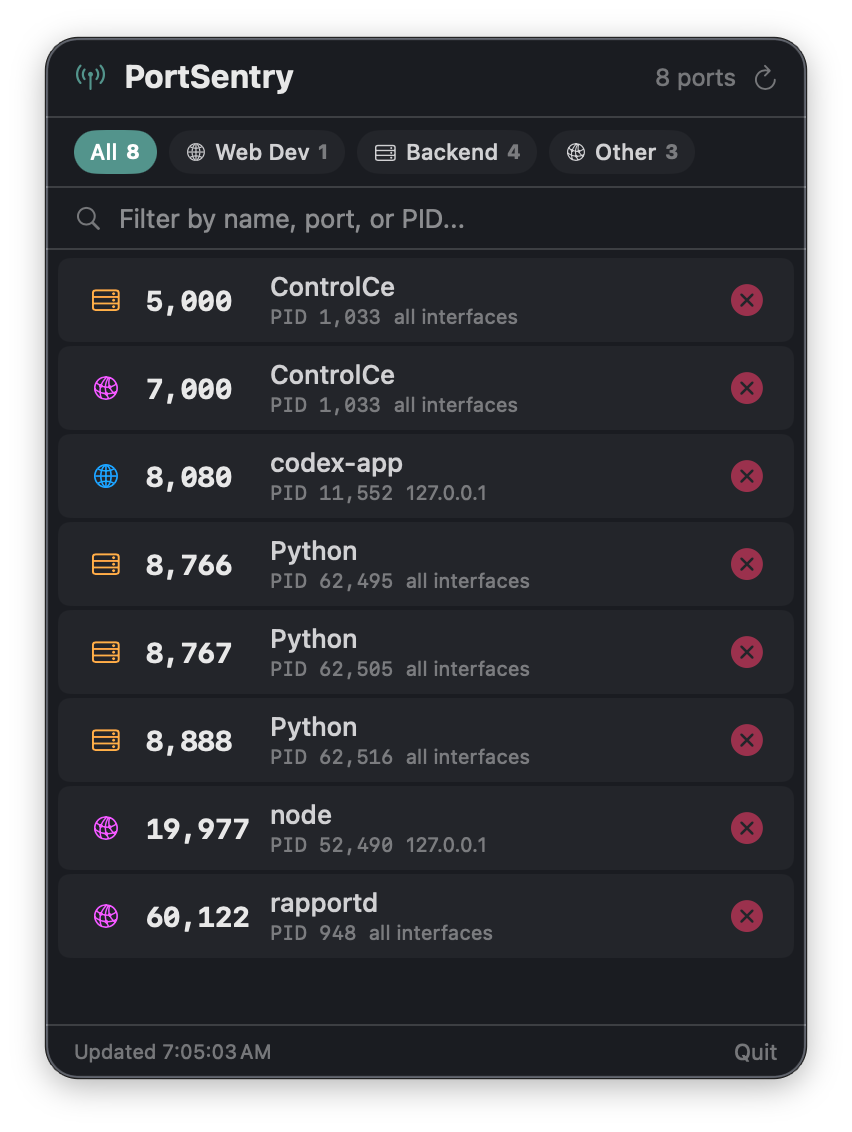852x1132 pixels.
Task: Terminate codex-app on port 8,080
Action: pos(746,476)
